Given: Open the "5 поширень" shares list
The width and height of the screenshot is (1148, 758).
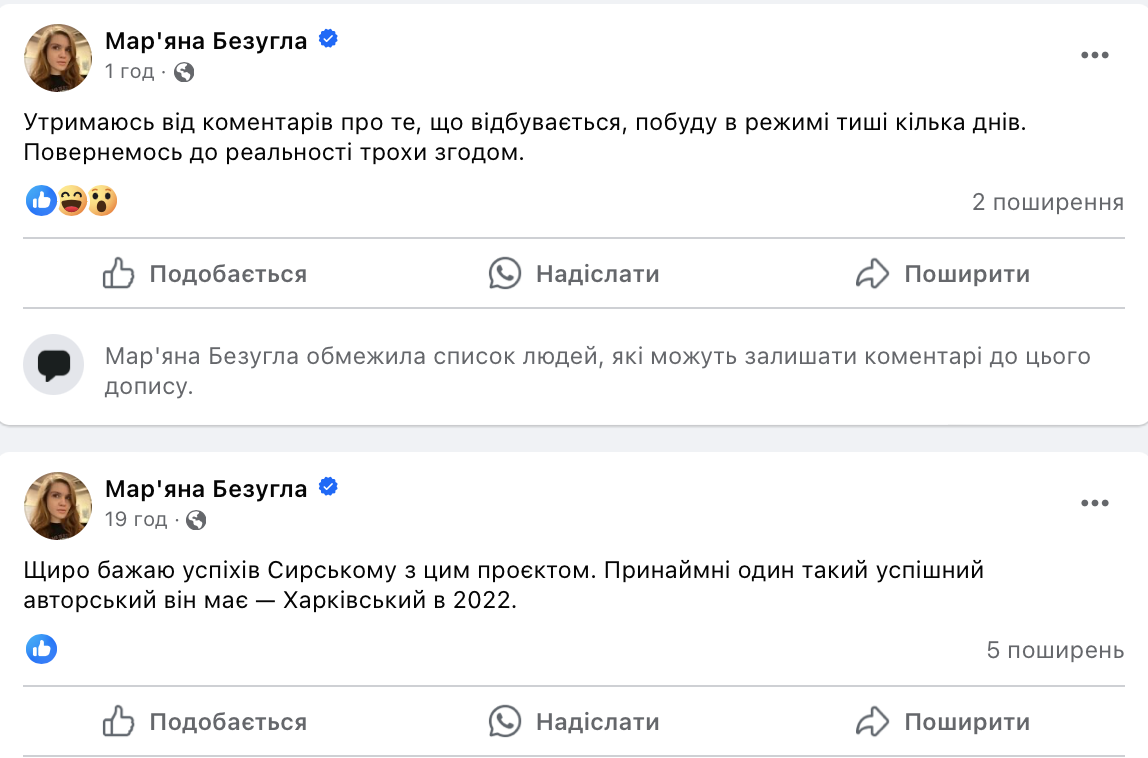Looking at the screenshot, I should (1055, 651).
